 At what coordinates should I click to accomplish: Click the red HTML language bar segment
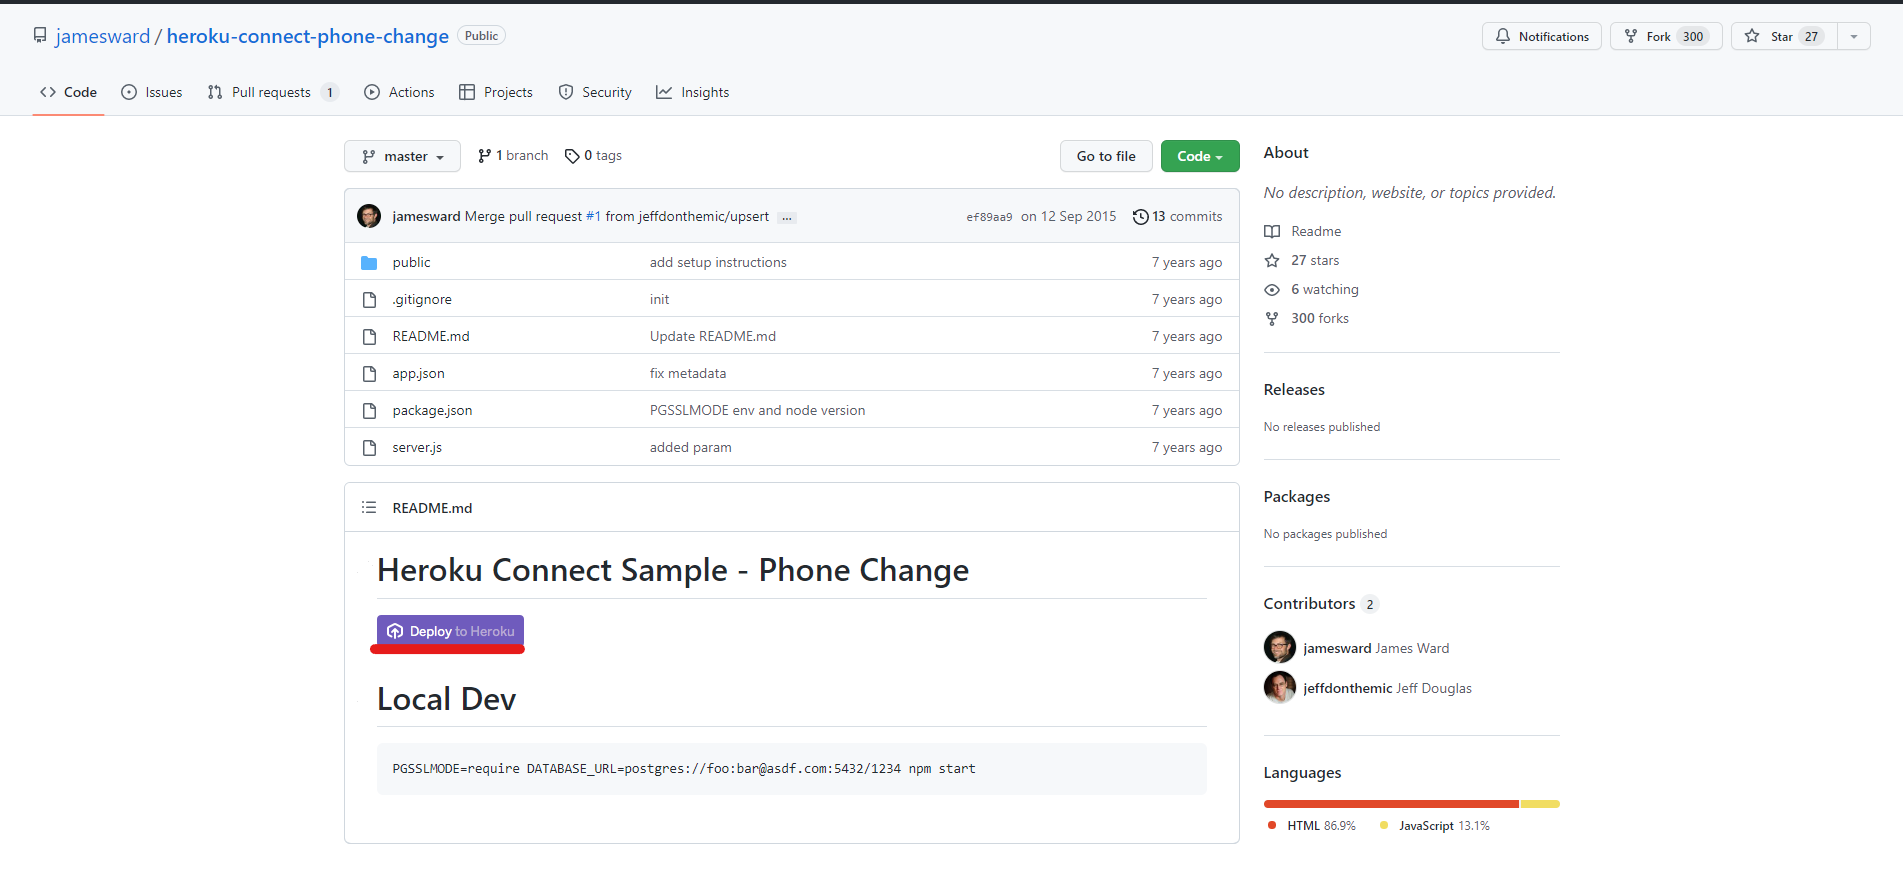pyautogui.click(x=1391, y=804)
